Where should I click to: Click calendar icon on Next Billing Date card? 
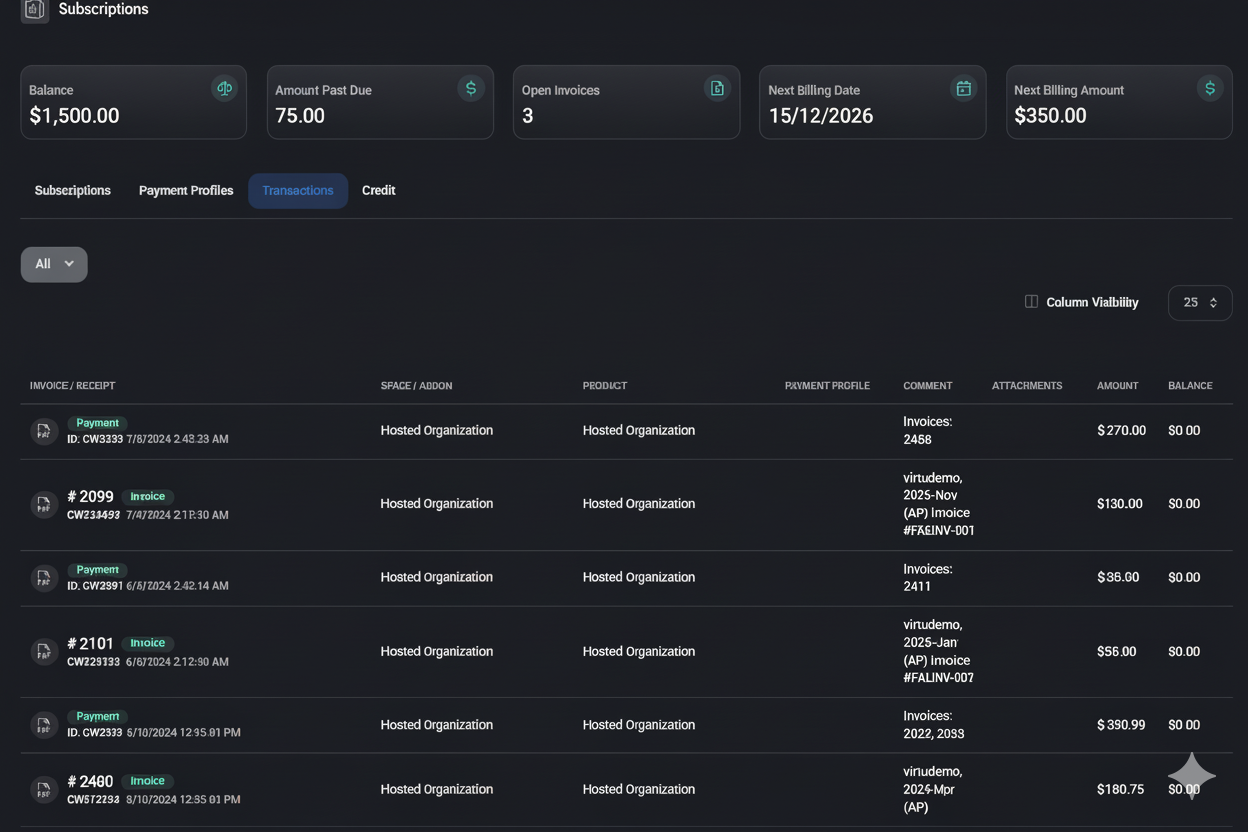pyautogui.click(x=963, y=89)
